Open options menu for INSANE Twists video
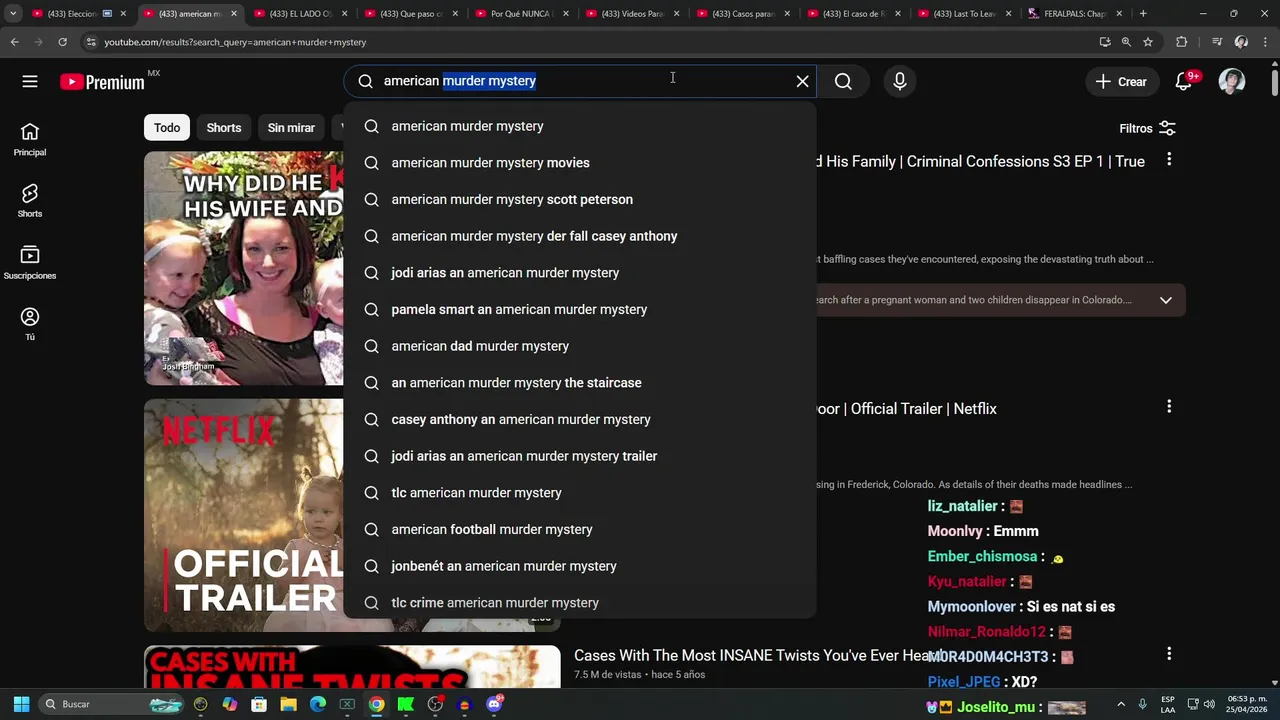Viewport: 1280px width, 720px height. (1169, 653)
